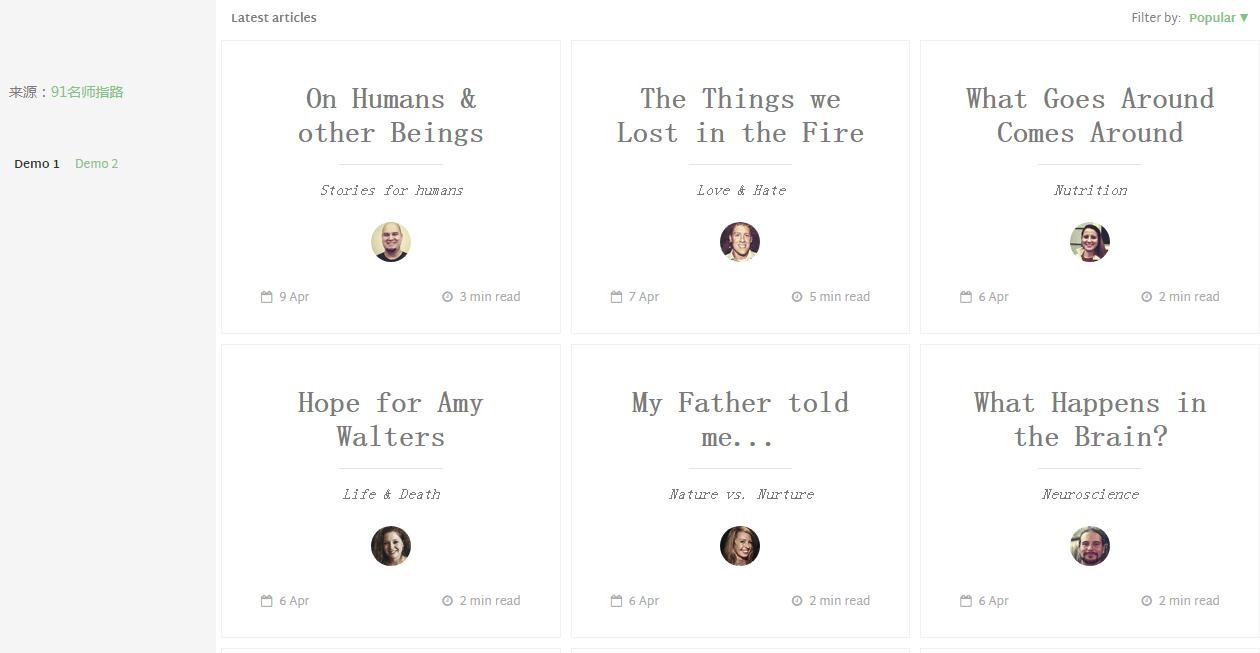Screen dimensions: 1260x653
Task: Click the calendar icon in Hope for Amy Walters card
Action: [267, 601]
